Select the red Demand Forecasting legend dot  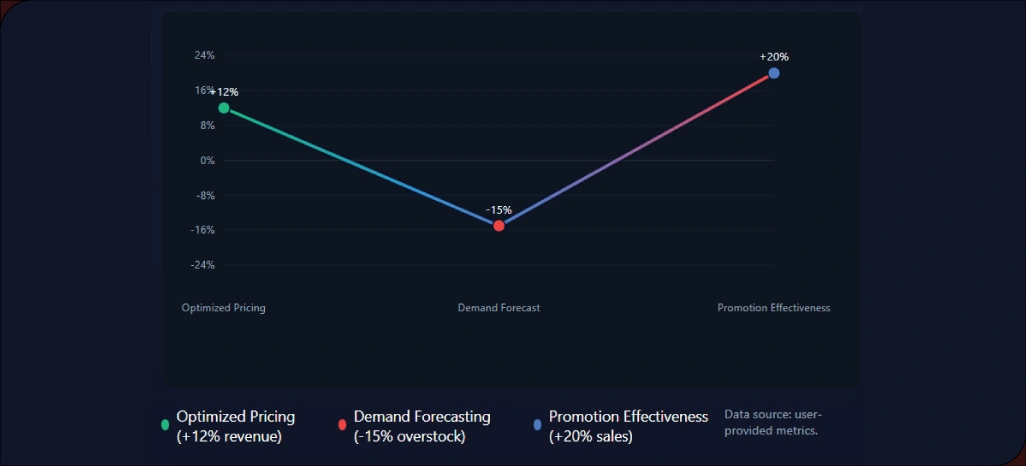click(x=342, y=425)
